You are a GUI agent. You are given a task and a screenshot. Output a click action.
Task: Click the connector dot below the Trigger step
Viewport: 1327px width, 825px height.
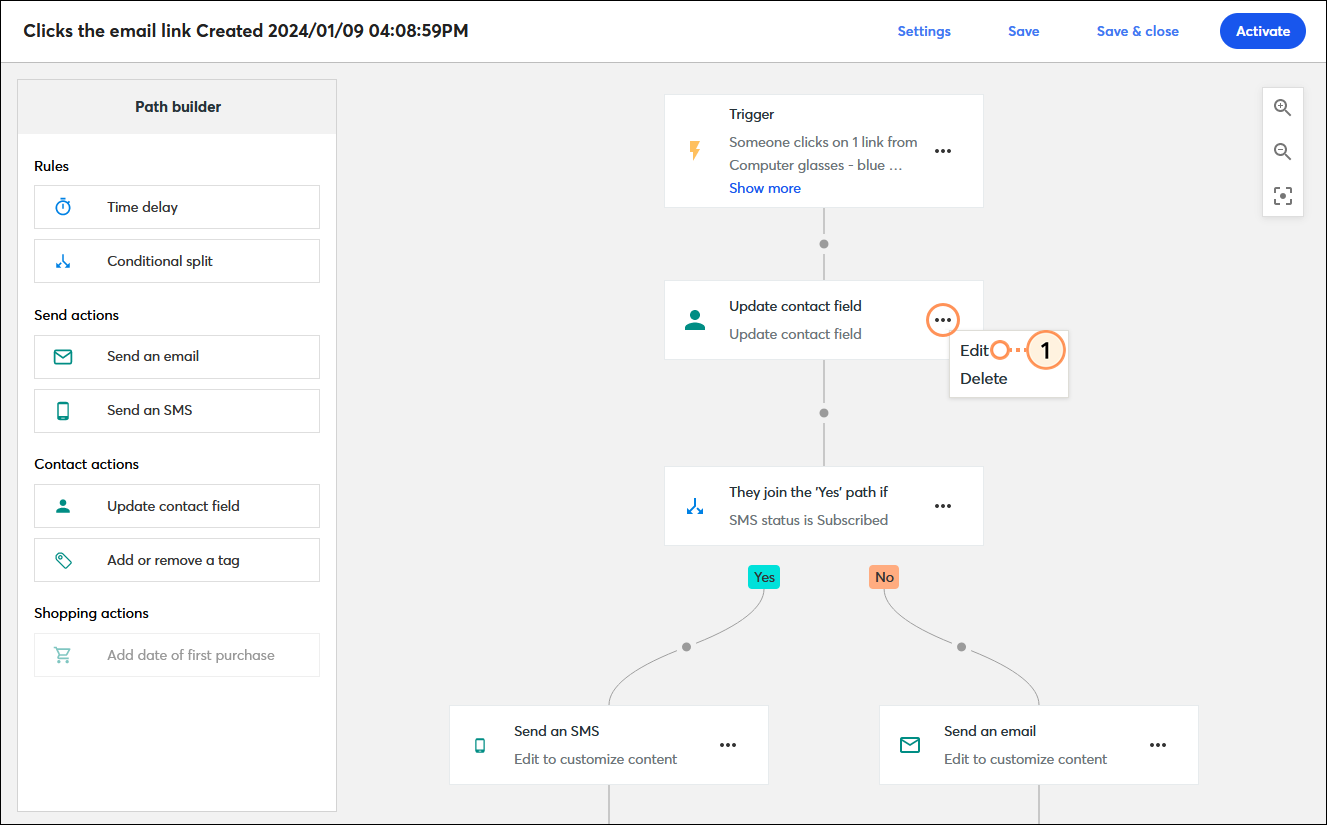click(824, 244)
